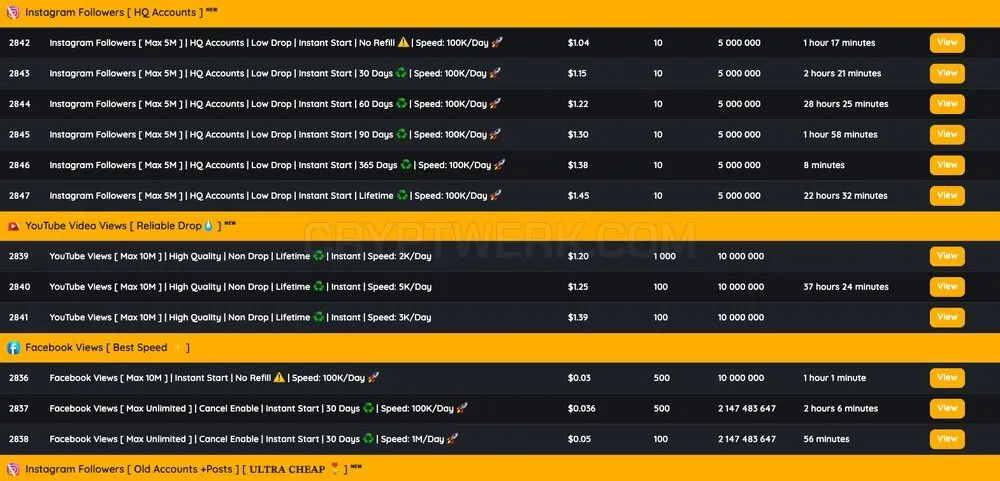
Task: View the Lifetime Instagram Followers service 2847
Action: tap(947, 195)
